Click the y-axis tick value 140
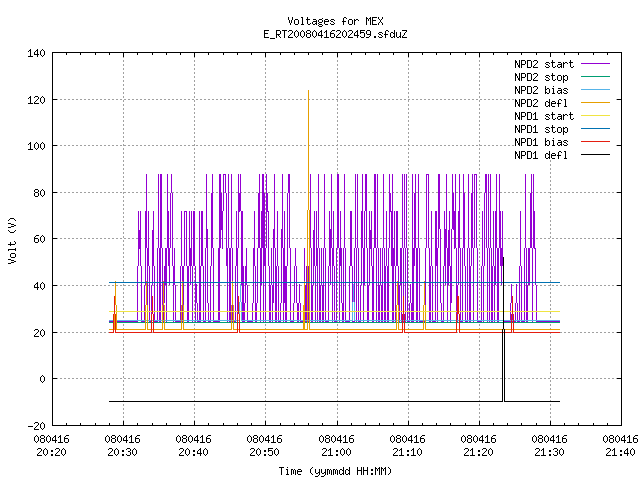640x480 pixels. 36,53
